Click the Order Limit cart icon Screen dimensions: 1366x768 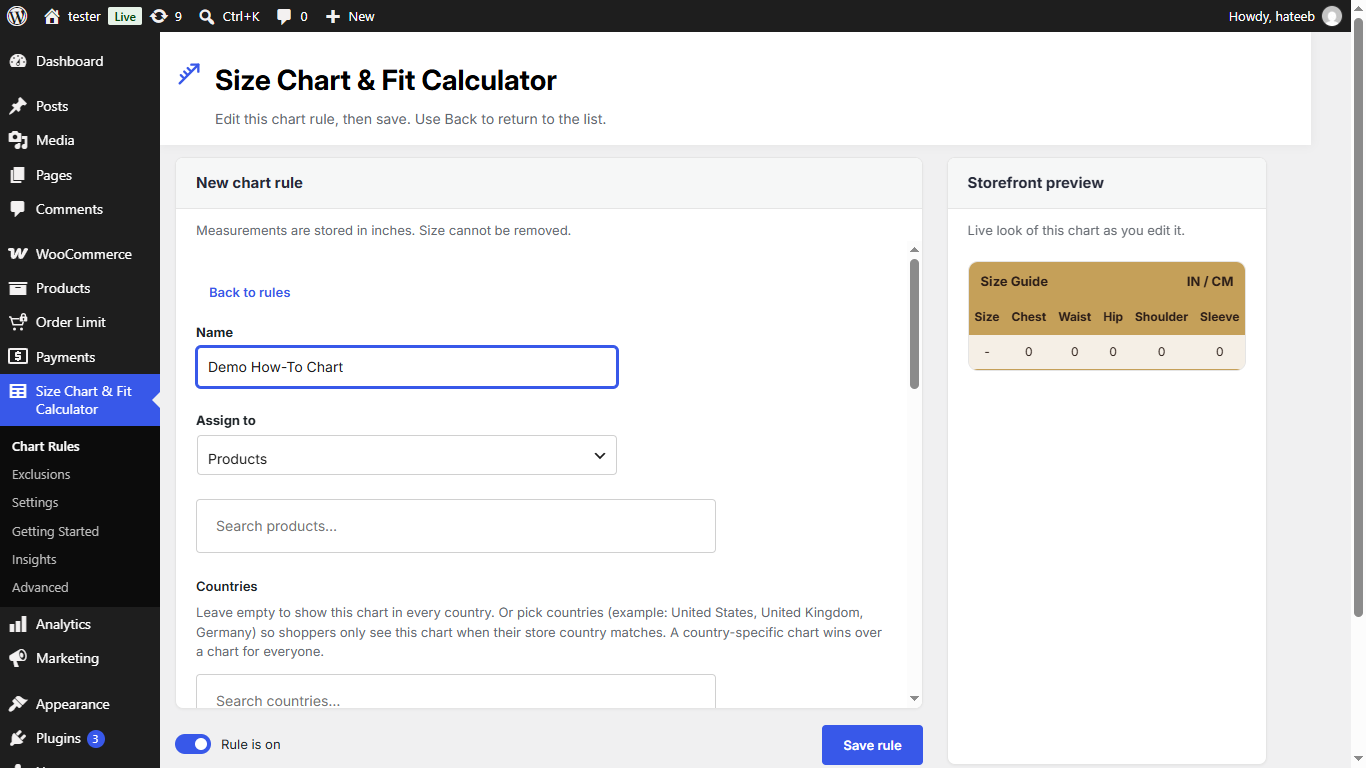point(18,322)
